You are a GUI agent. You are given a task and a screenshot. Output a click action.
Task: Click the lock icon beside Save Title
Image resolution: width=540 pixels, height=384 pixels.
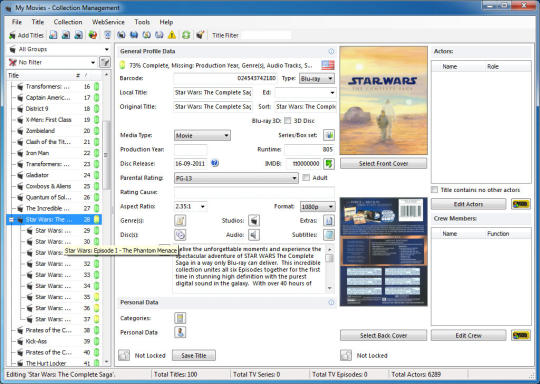[x=124, y=355]
